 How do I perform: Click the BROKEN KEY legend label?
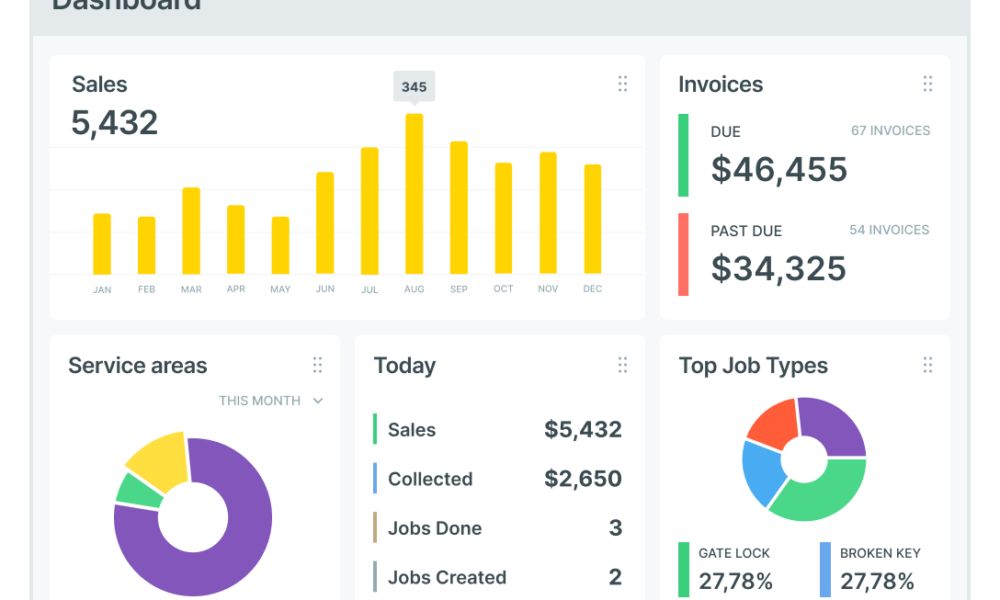(880, 553)
